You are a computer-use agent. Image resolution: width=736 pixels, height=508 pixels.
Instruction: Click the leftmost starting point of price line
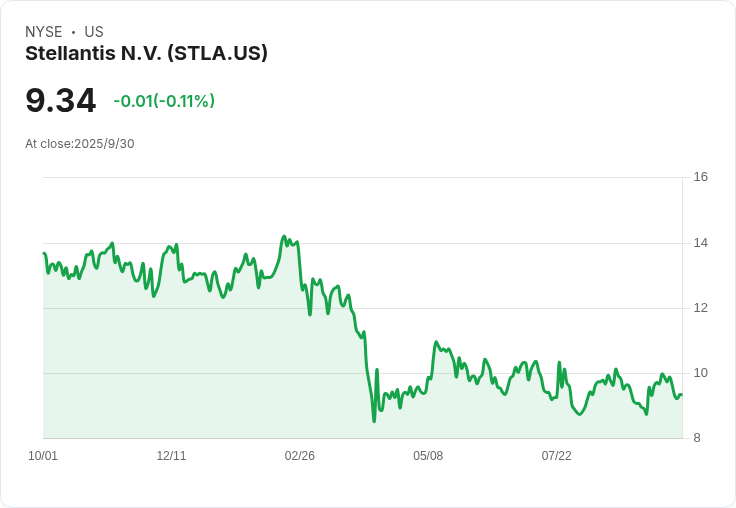click(44, 254)
